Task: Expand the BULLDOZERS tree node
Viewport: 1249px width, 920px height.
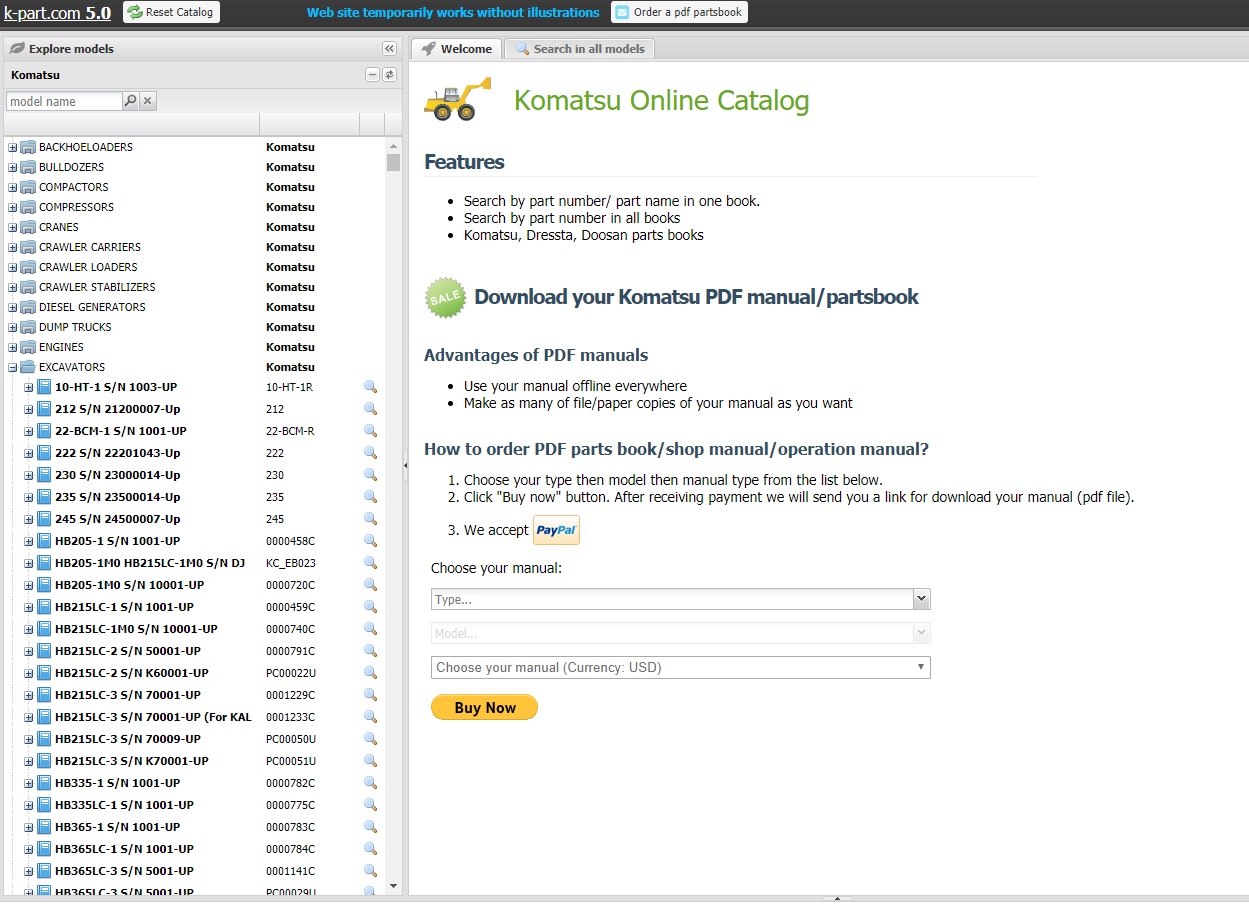Action: coord(13,167)
